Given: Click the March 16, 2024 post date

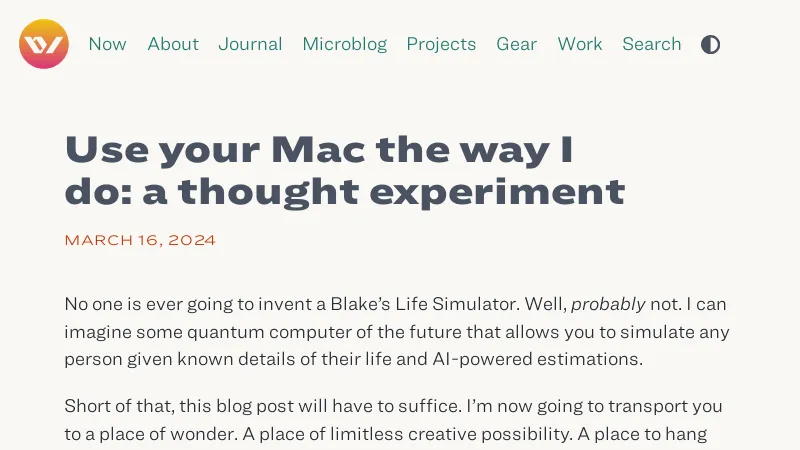Looking at the screenshot, I should coord(140,240).
